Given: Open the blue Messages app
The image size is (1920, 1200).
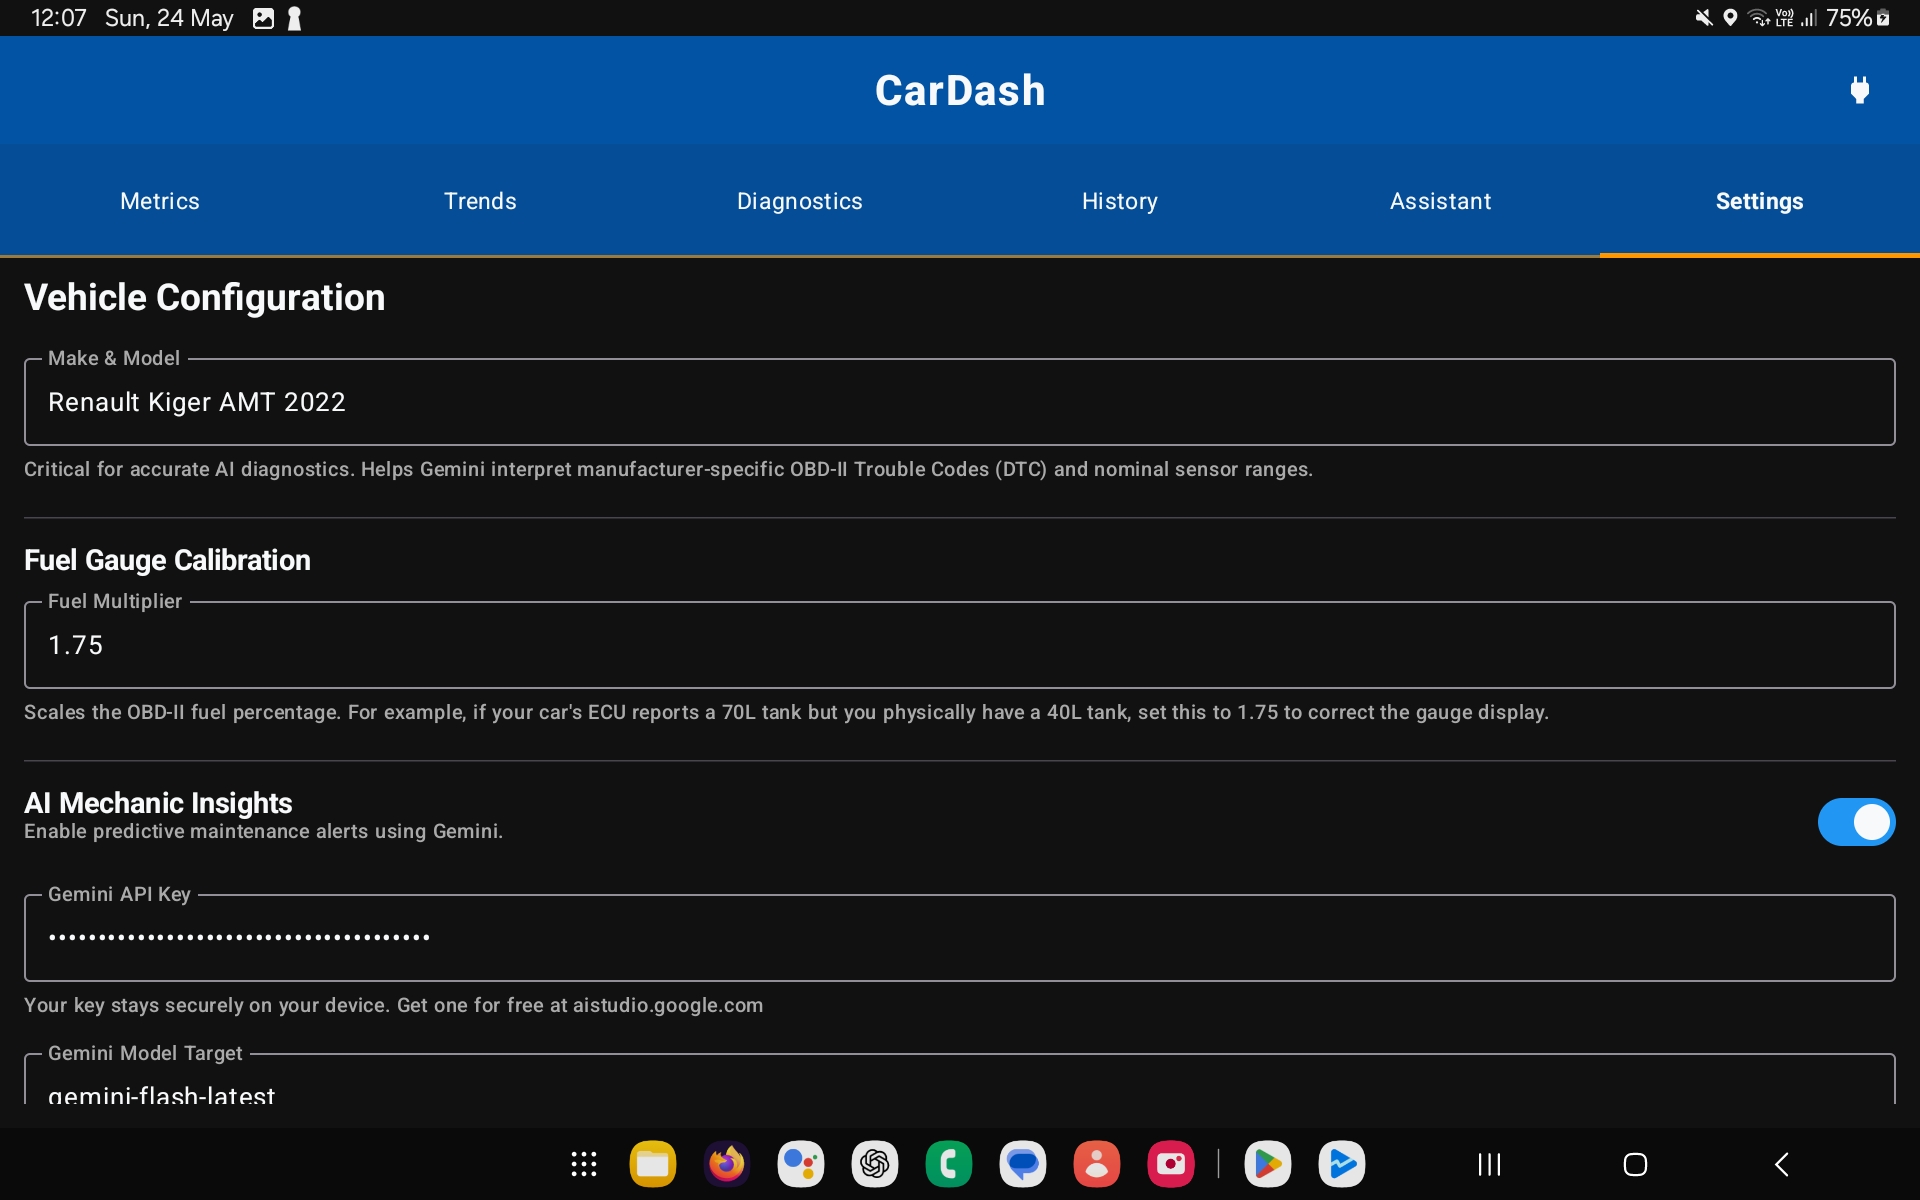Looking at the screenshot, I should point(1023,1164).
